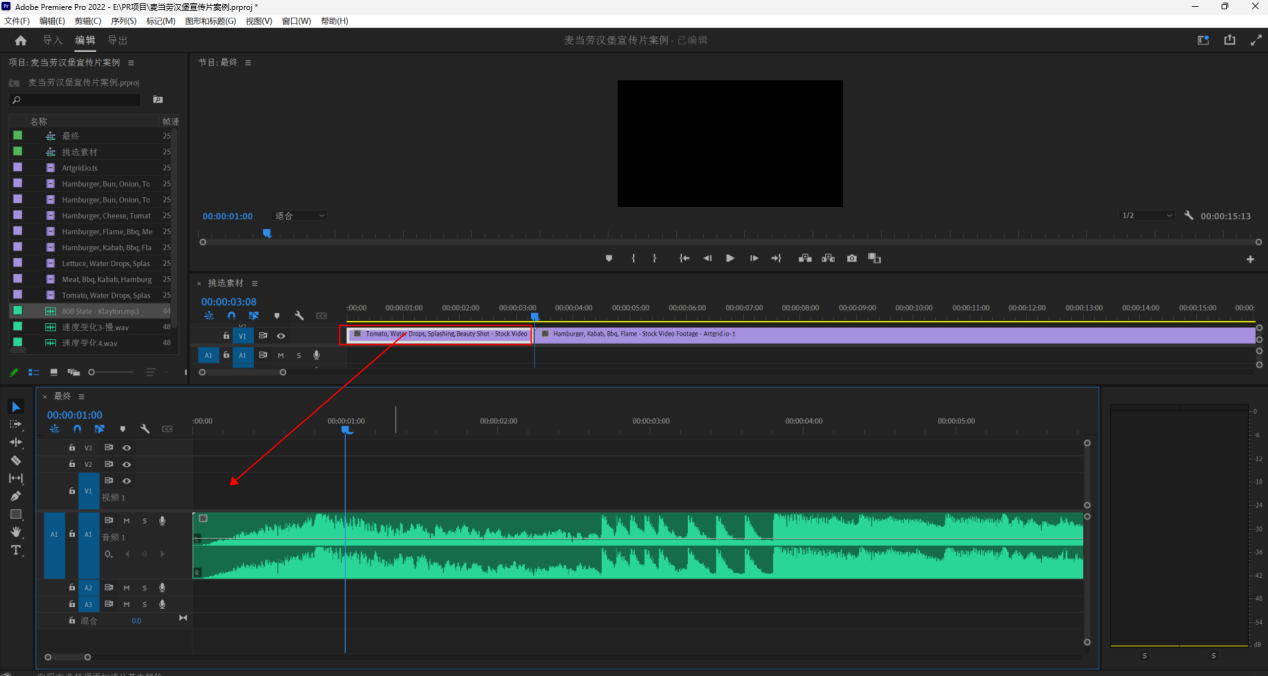This screenshot has height=676, width=1268.
Task: Switch to 导出 tab
Action: pos(117,41)
